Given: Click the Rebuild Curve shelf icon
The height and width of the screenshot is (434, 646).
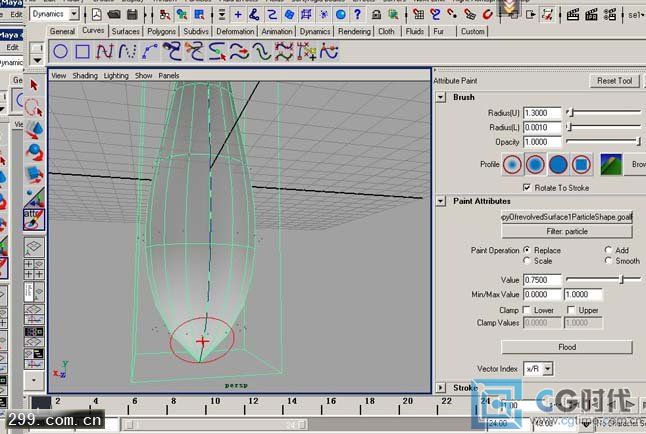Looking at the screenshot, I should [283, 52].
